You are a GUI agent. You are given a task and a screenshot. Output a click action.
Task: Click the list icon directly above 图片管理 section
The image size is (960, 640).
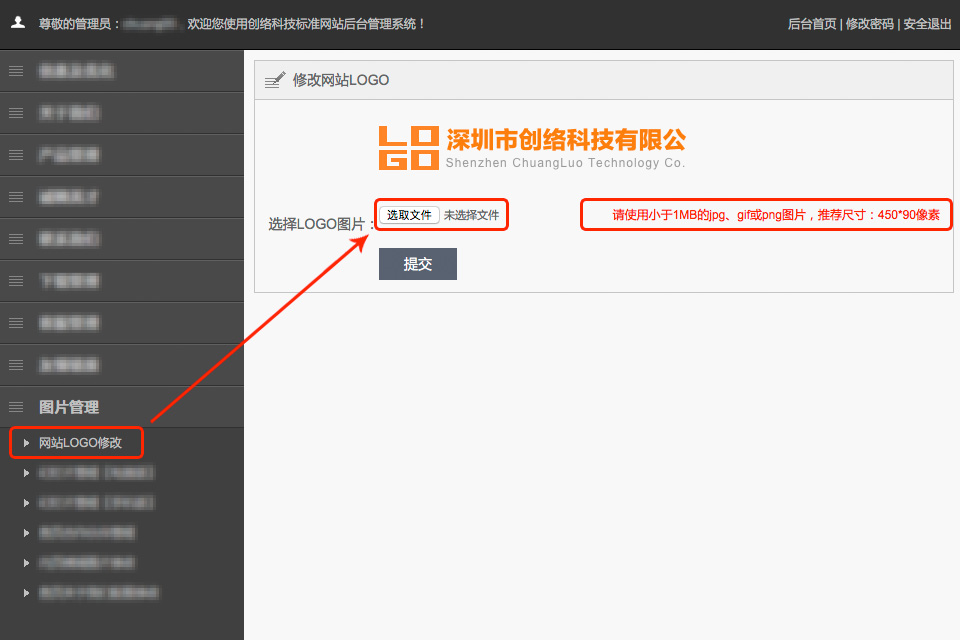pos(15,365)
